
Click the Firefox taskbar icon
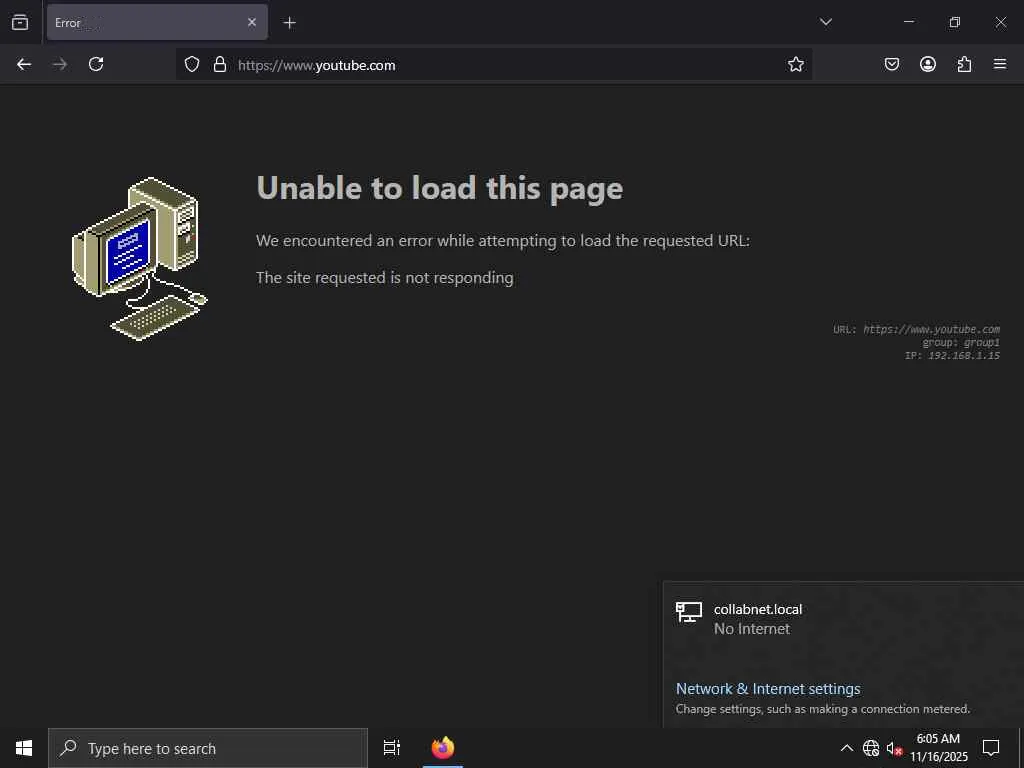pyautogui.click(x=443, y=748)
